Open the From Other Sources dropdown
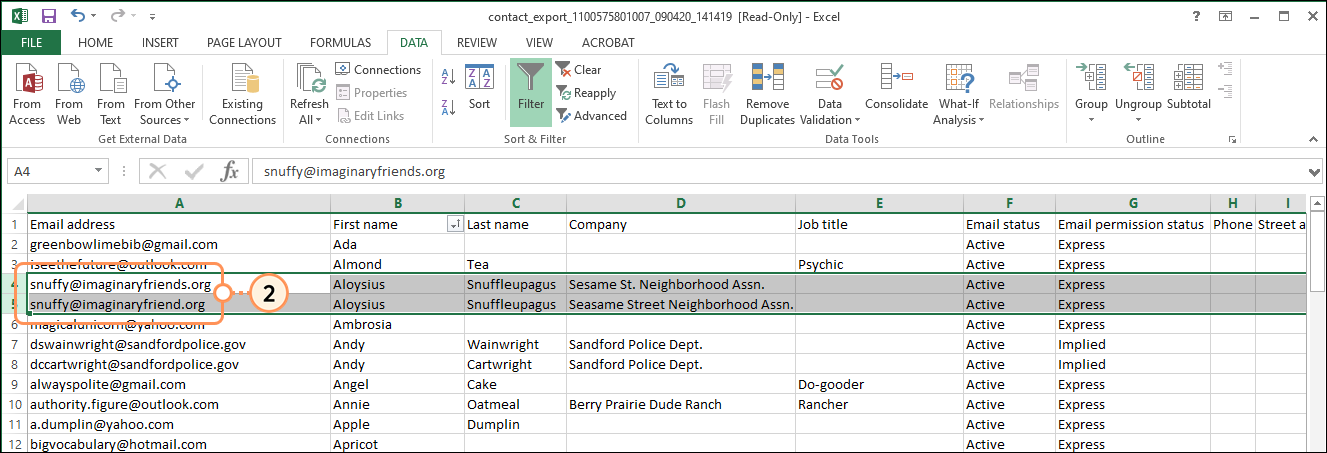The width and height of the screenshot is (1327, 453). [165, 94]
